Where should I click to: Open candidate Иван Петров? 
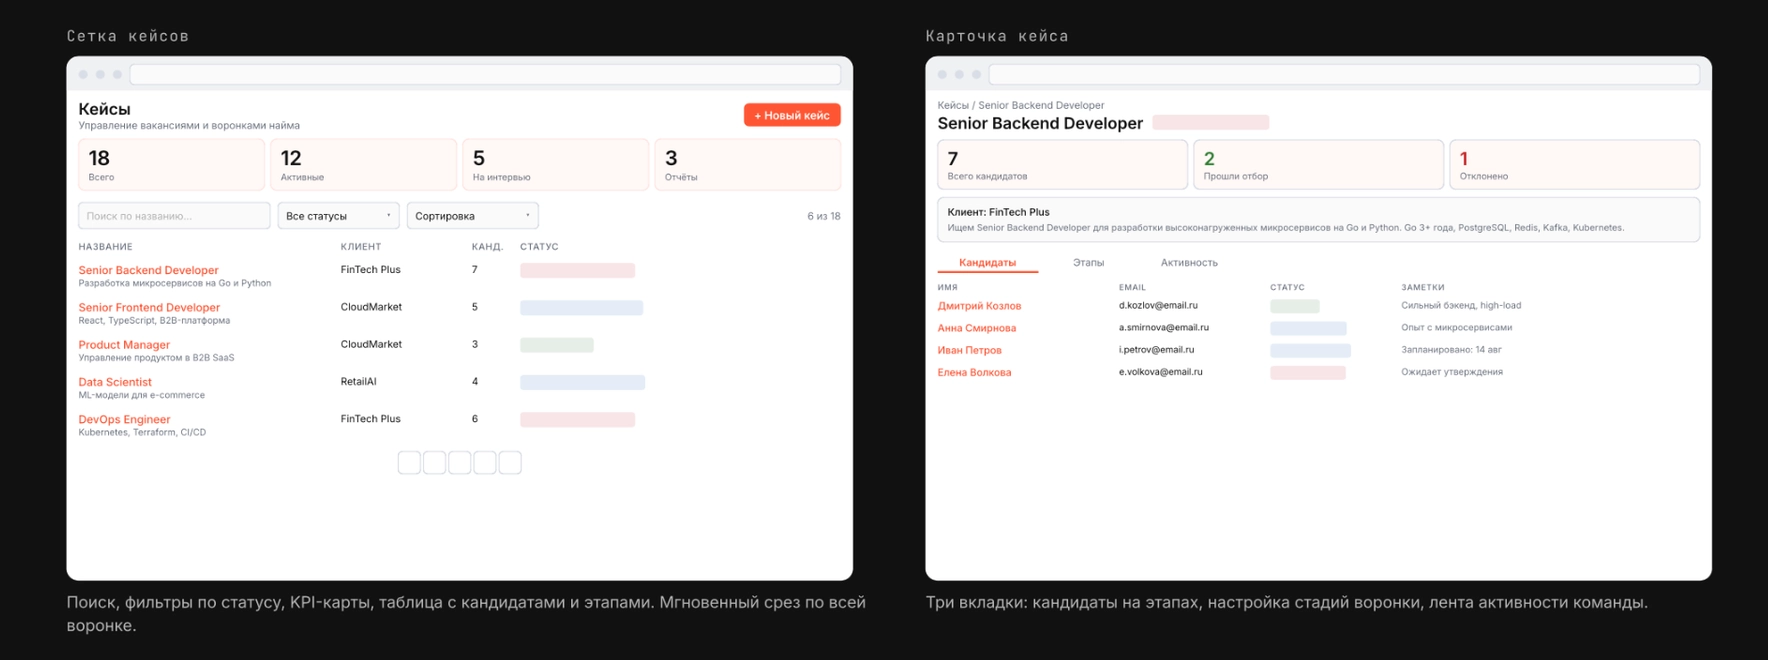pos(969,350)
